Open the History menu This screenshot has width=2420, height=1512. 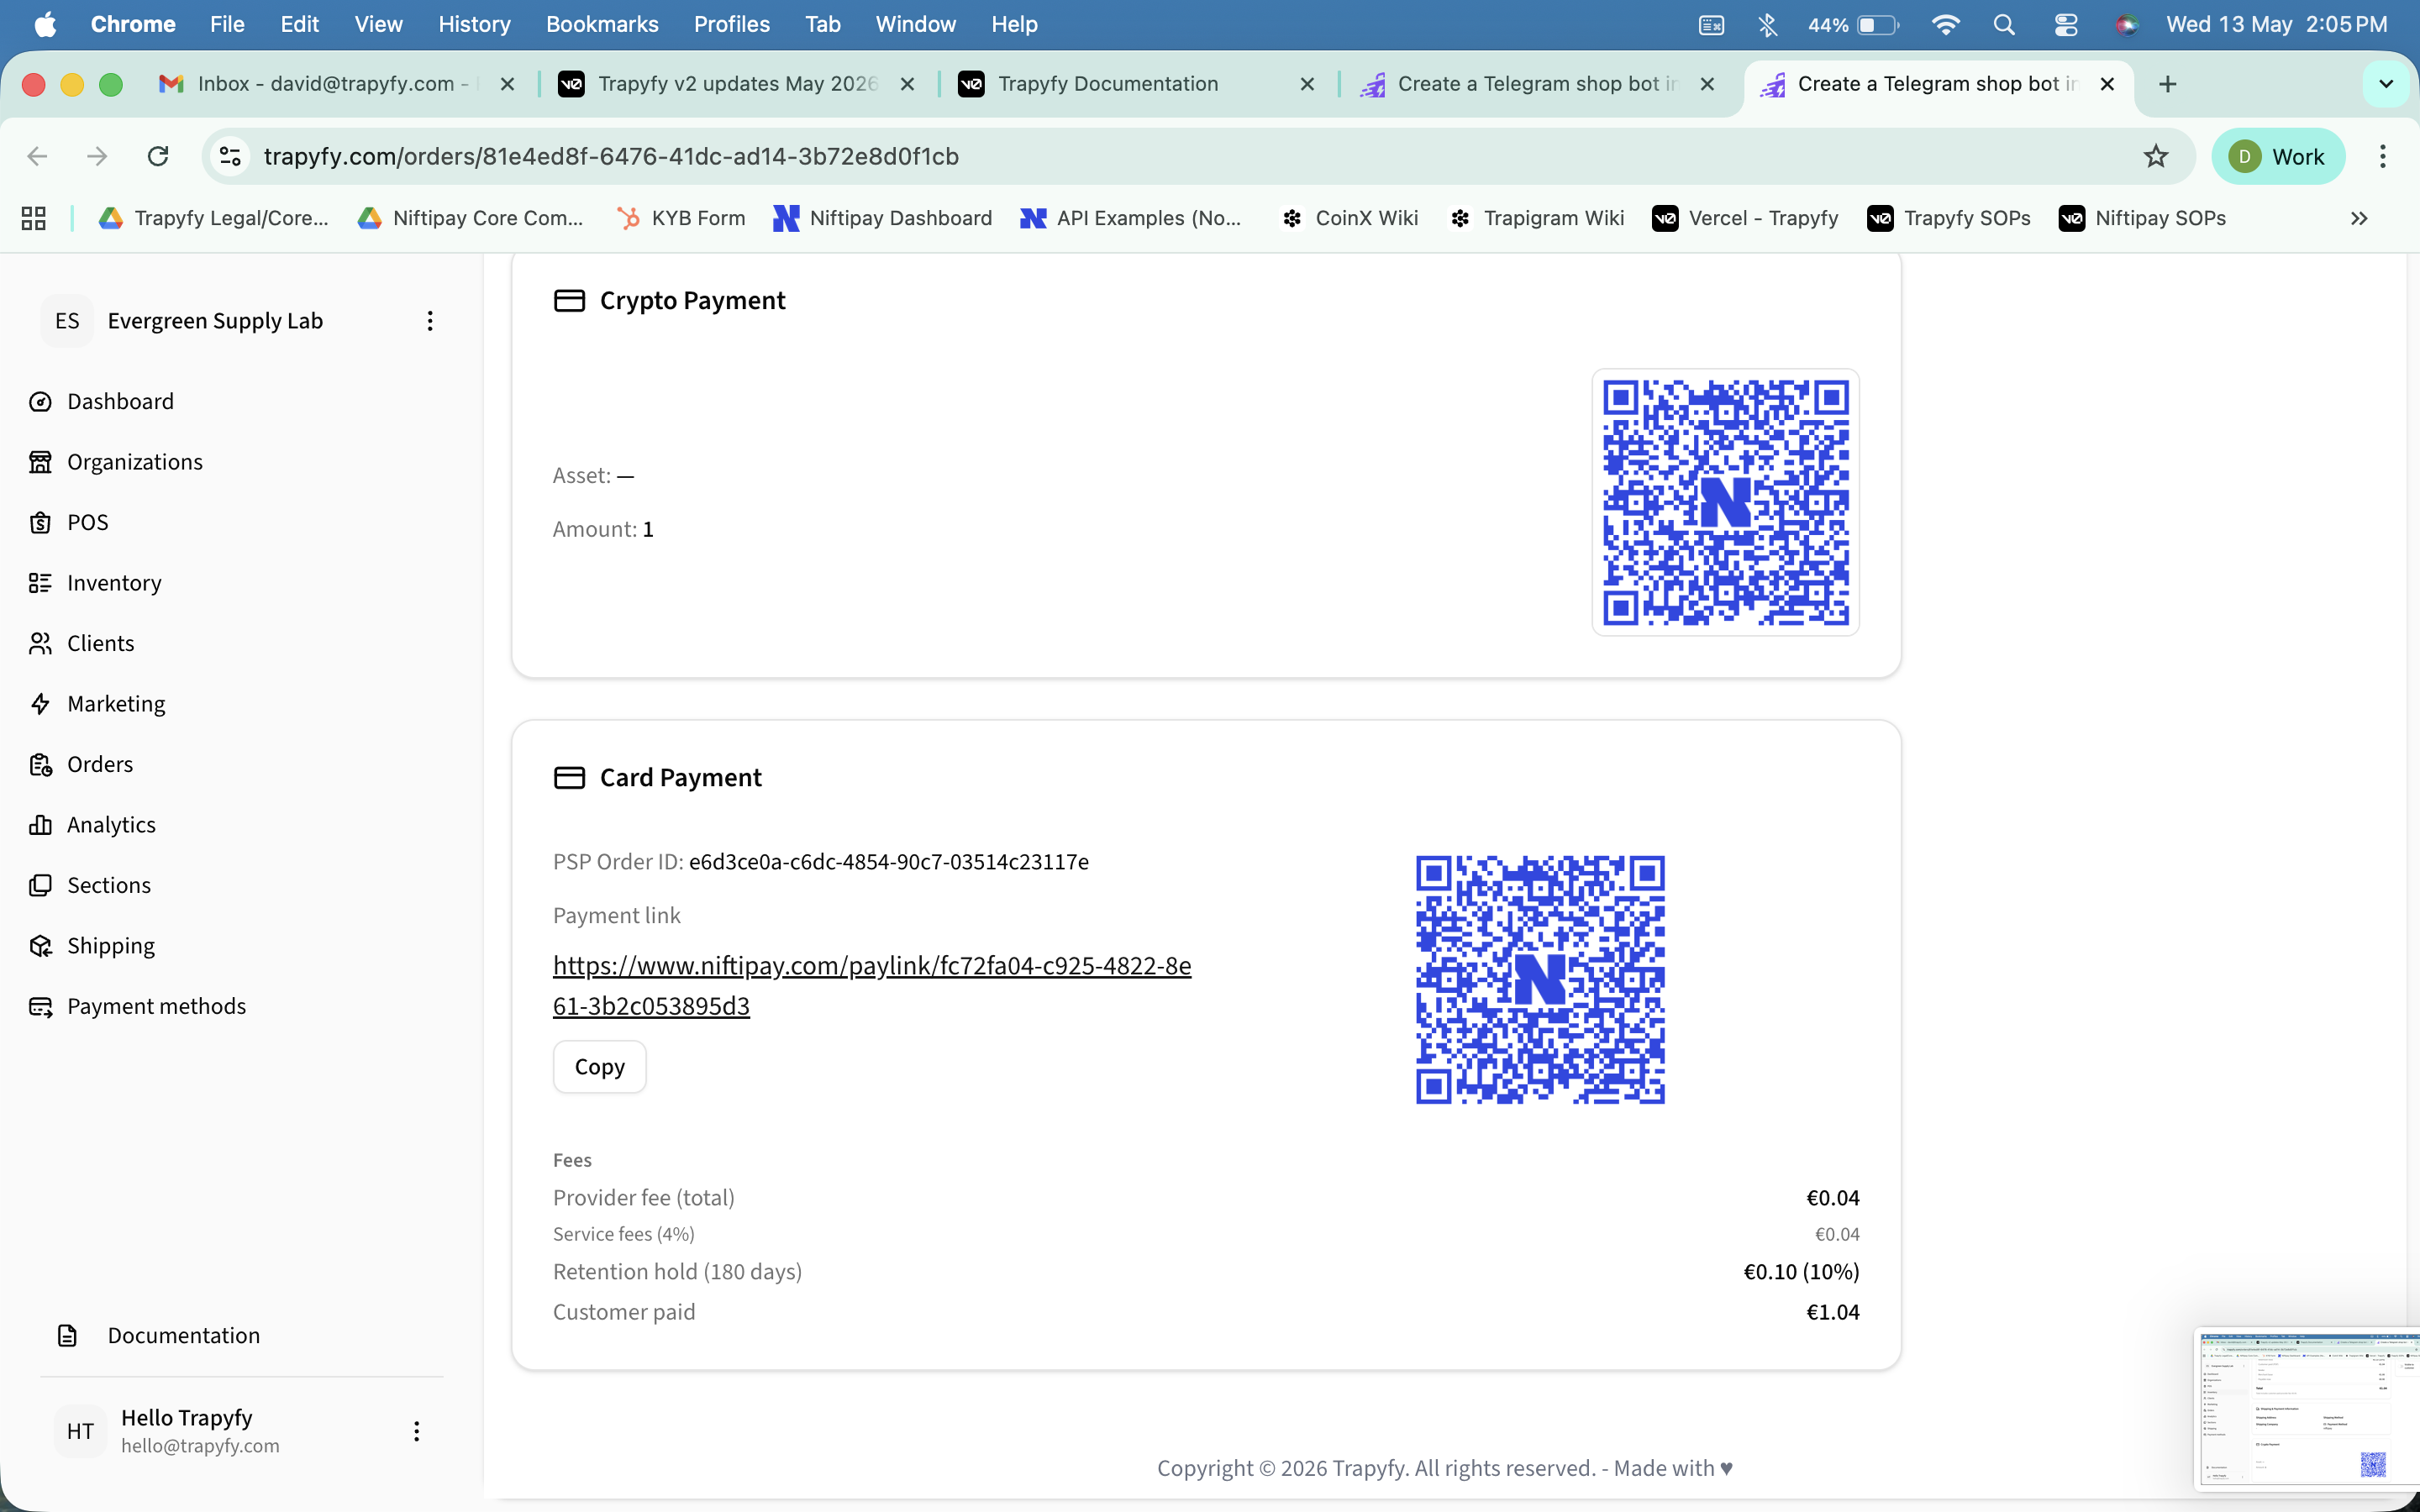(474, 24)
